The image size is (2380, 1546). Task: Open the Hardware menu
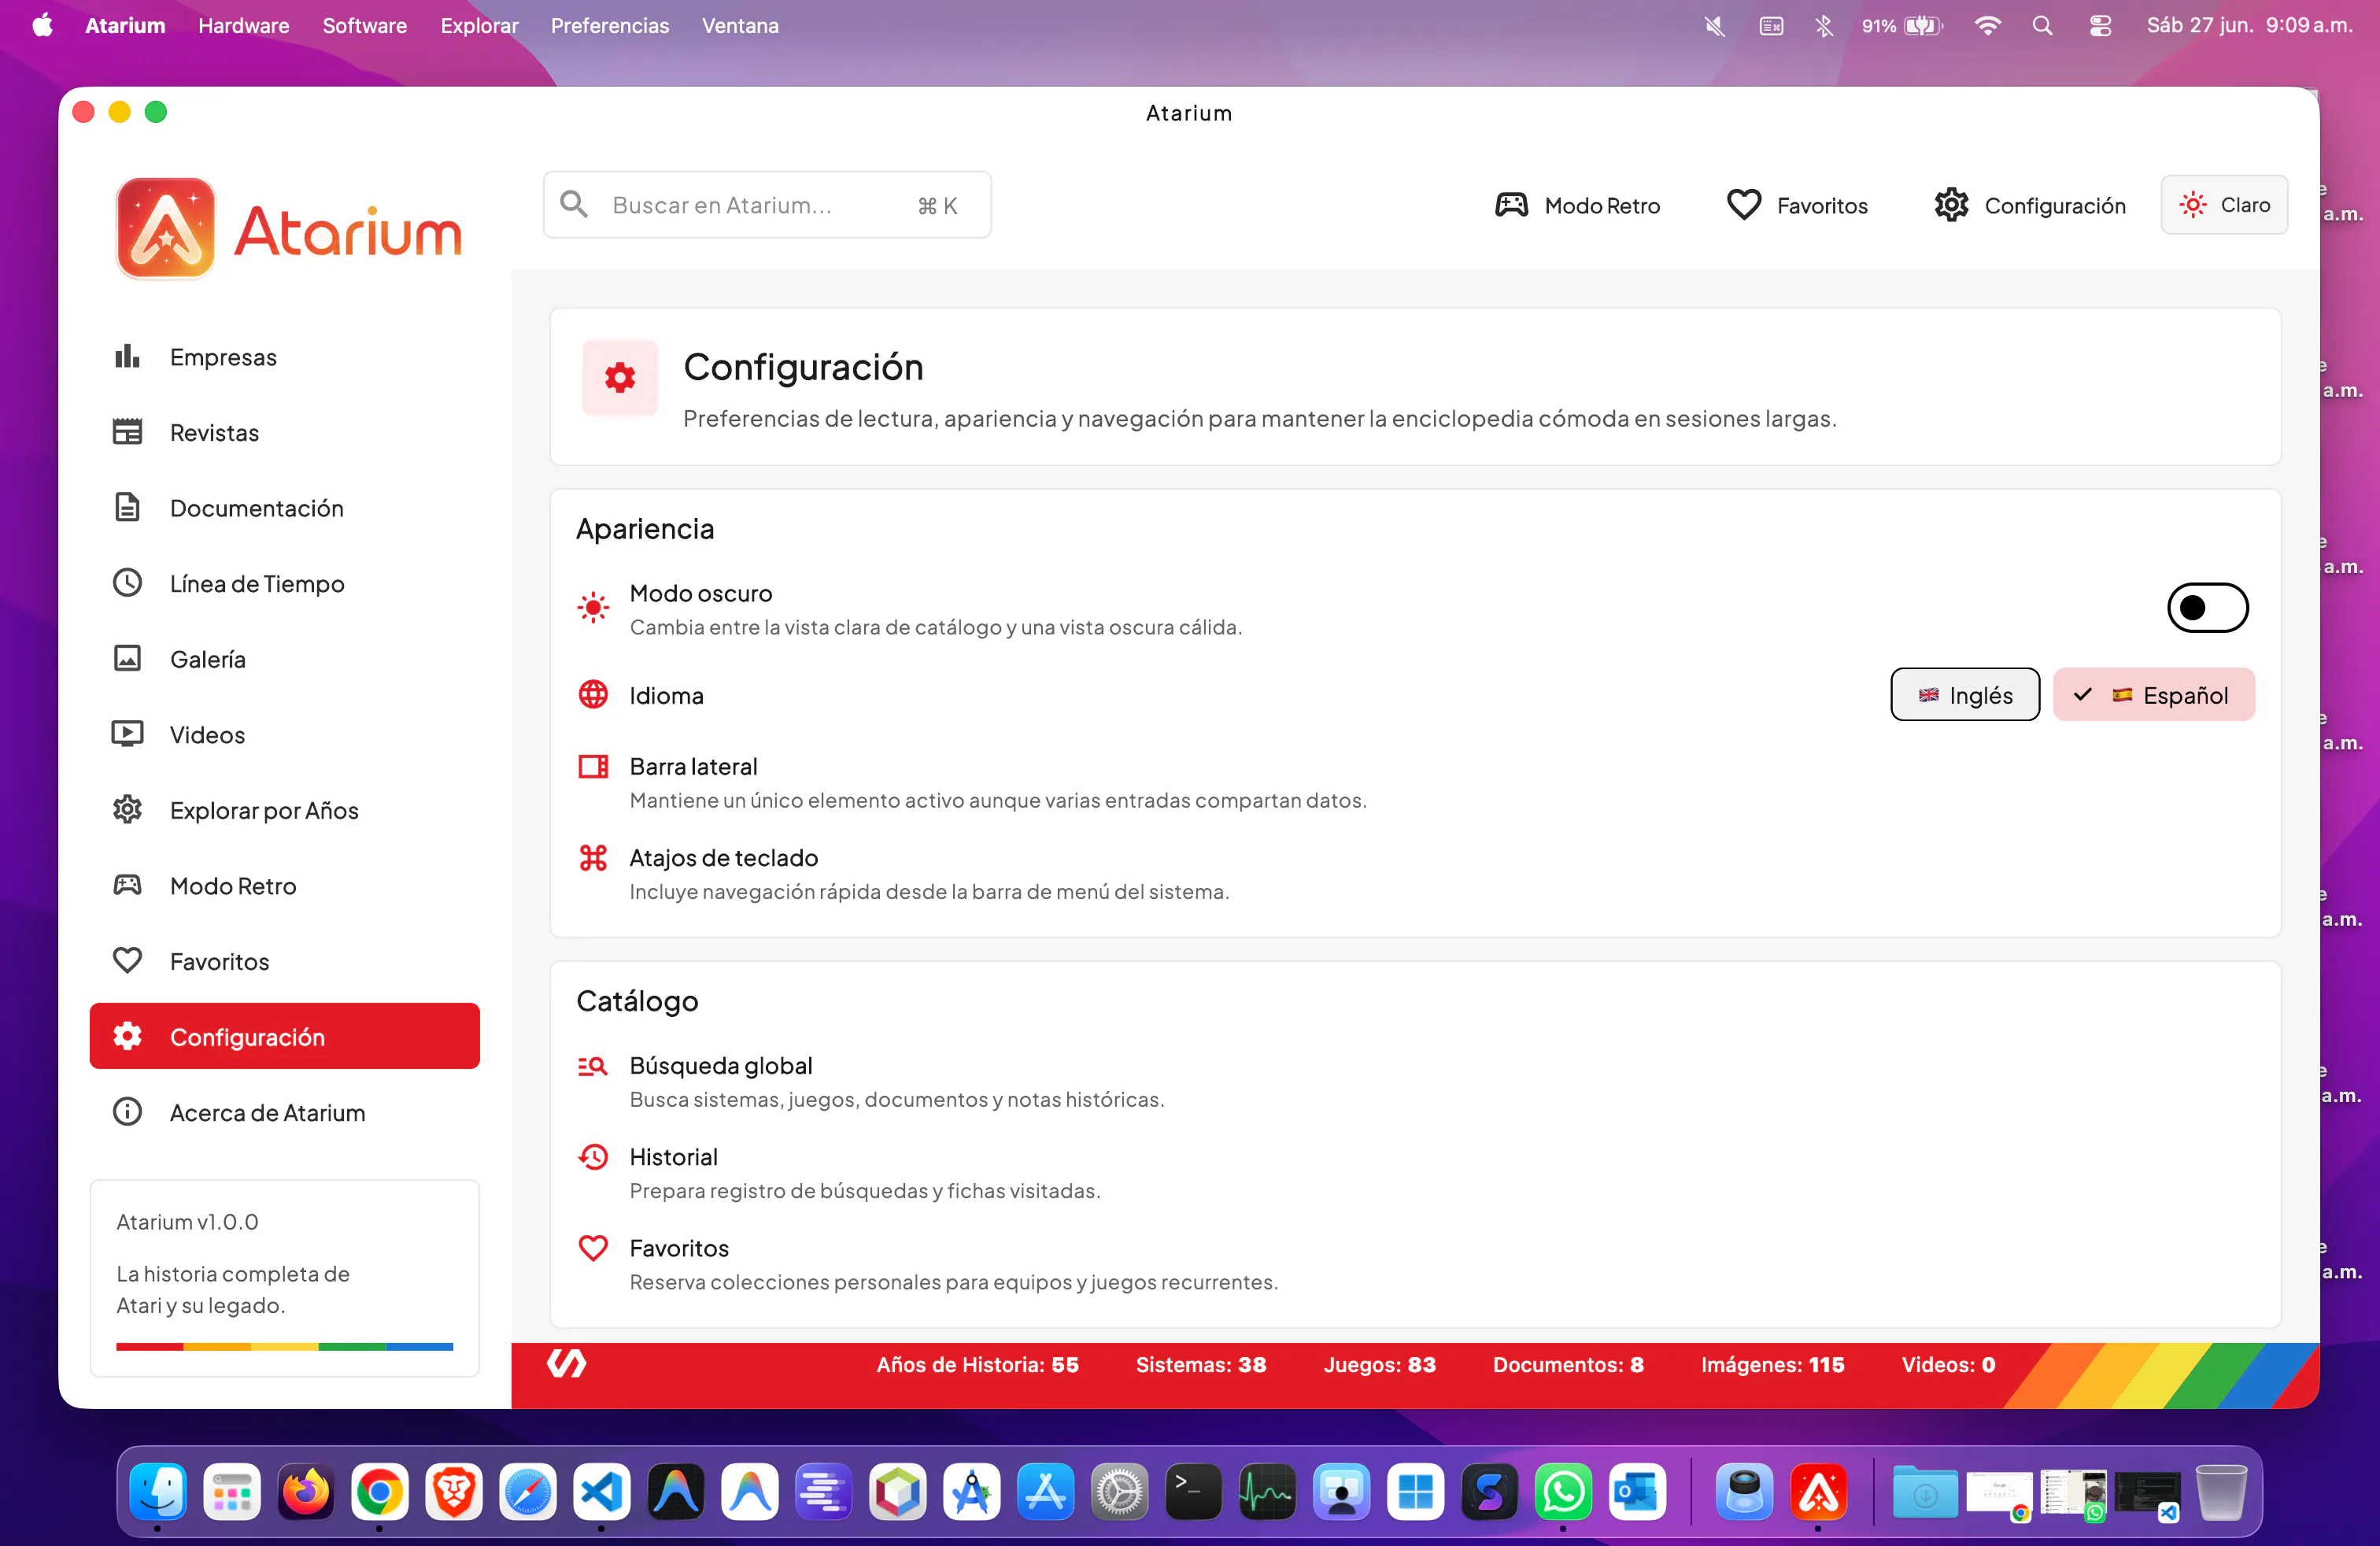(244, 26)
